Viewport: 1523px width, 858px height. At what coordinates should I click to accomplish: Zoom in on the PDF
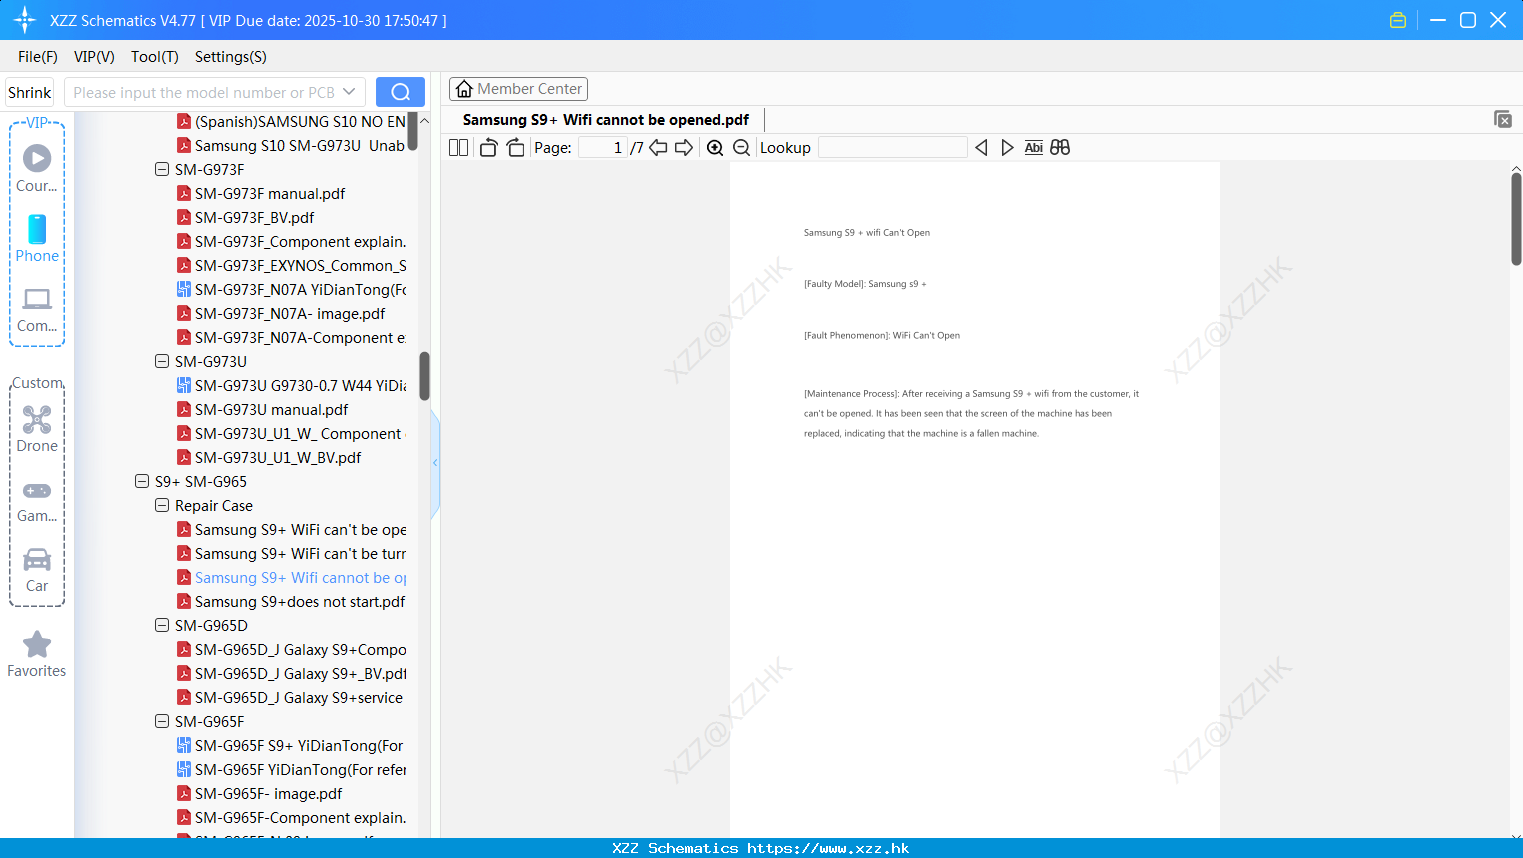pyautogui.click(x=715, y=148)
